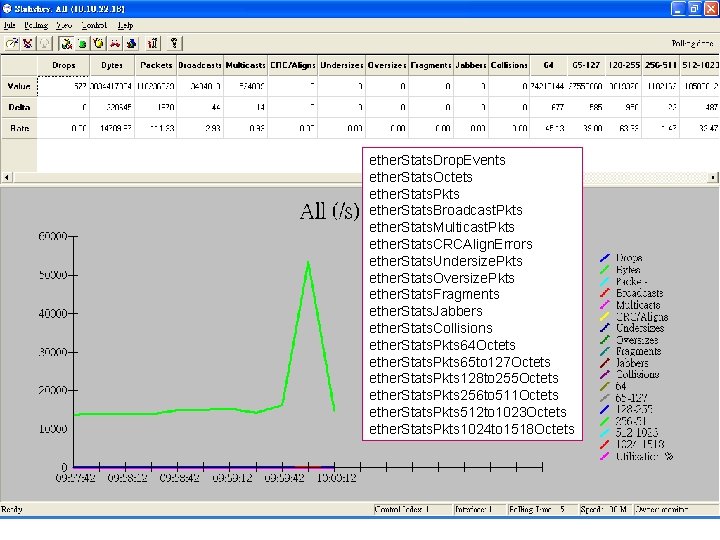720x540 pixels.
Task: Open the Control menu
Action: 94,25
